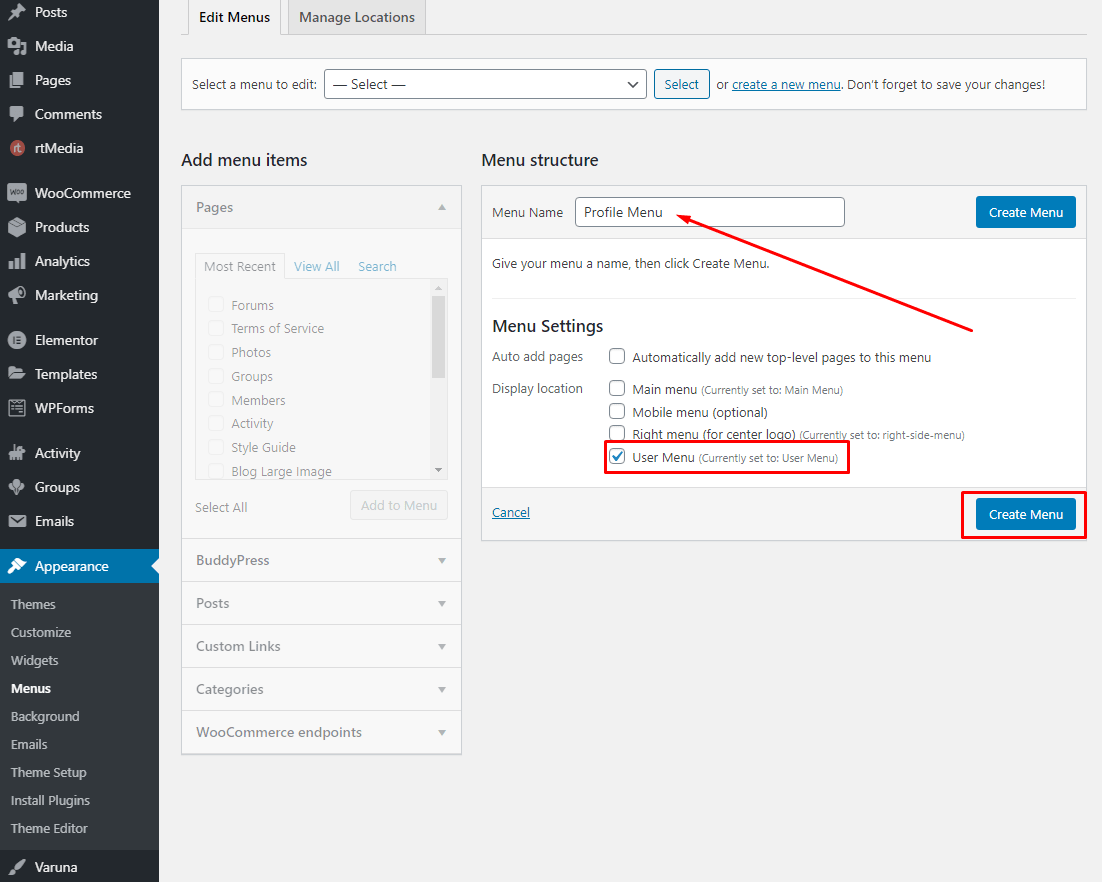The width and height of the screenshot is (1102, 882).
Task: Click the WPForms icon in sidebar
Action: click(17, 408)
